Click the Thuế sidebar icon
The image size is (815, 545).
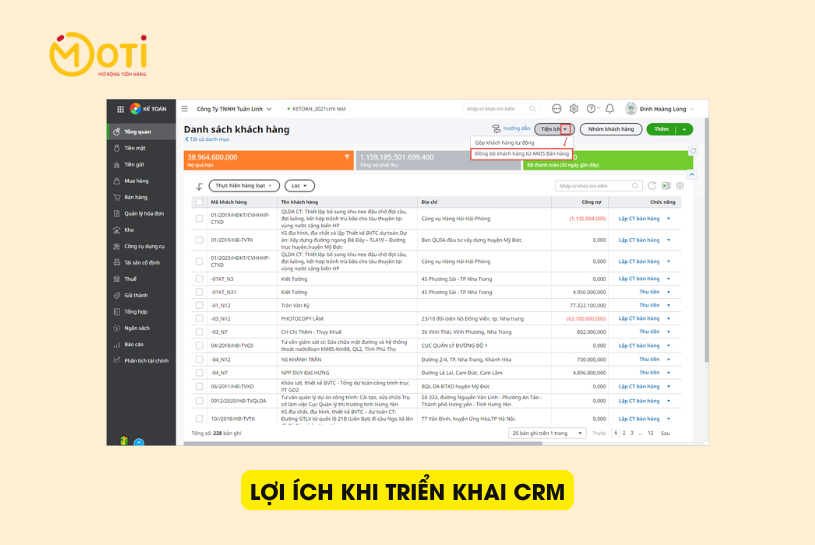coord(117,279)
